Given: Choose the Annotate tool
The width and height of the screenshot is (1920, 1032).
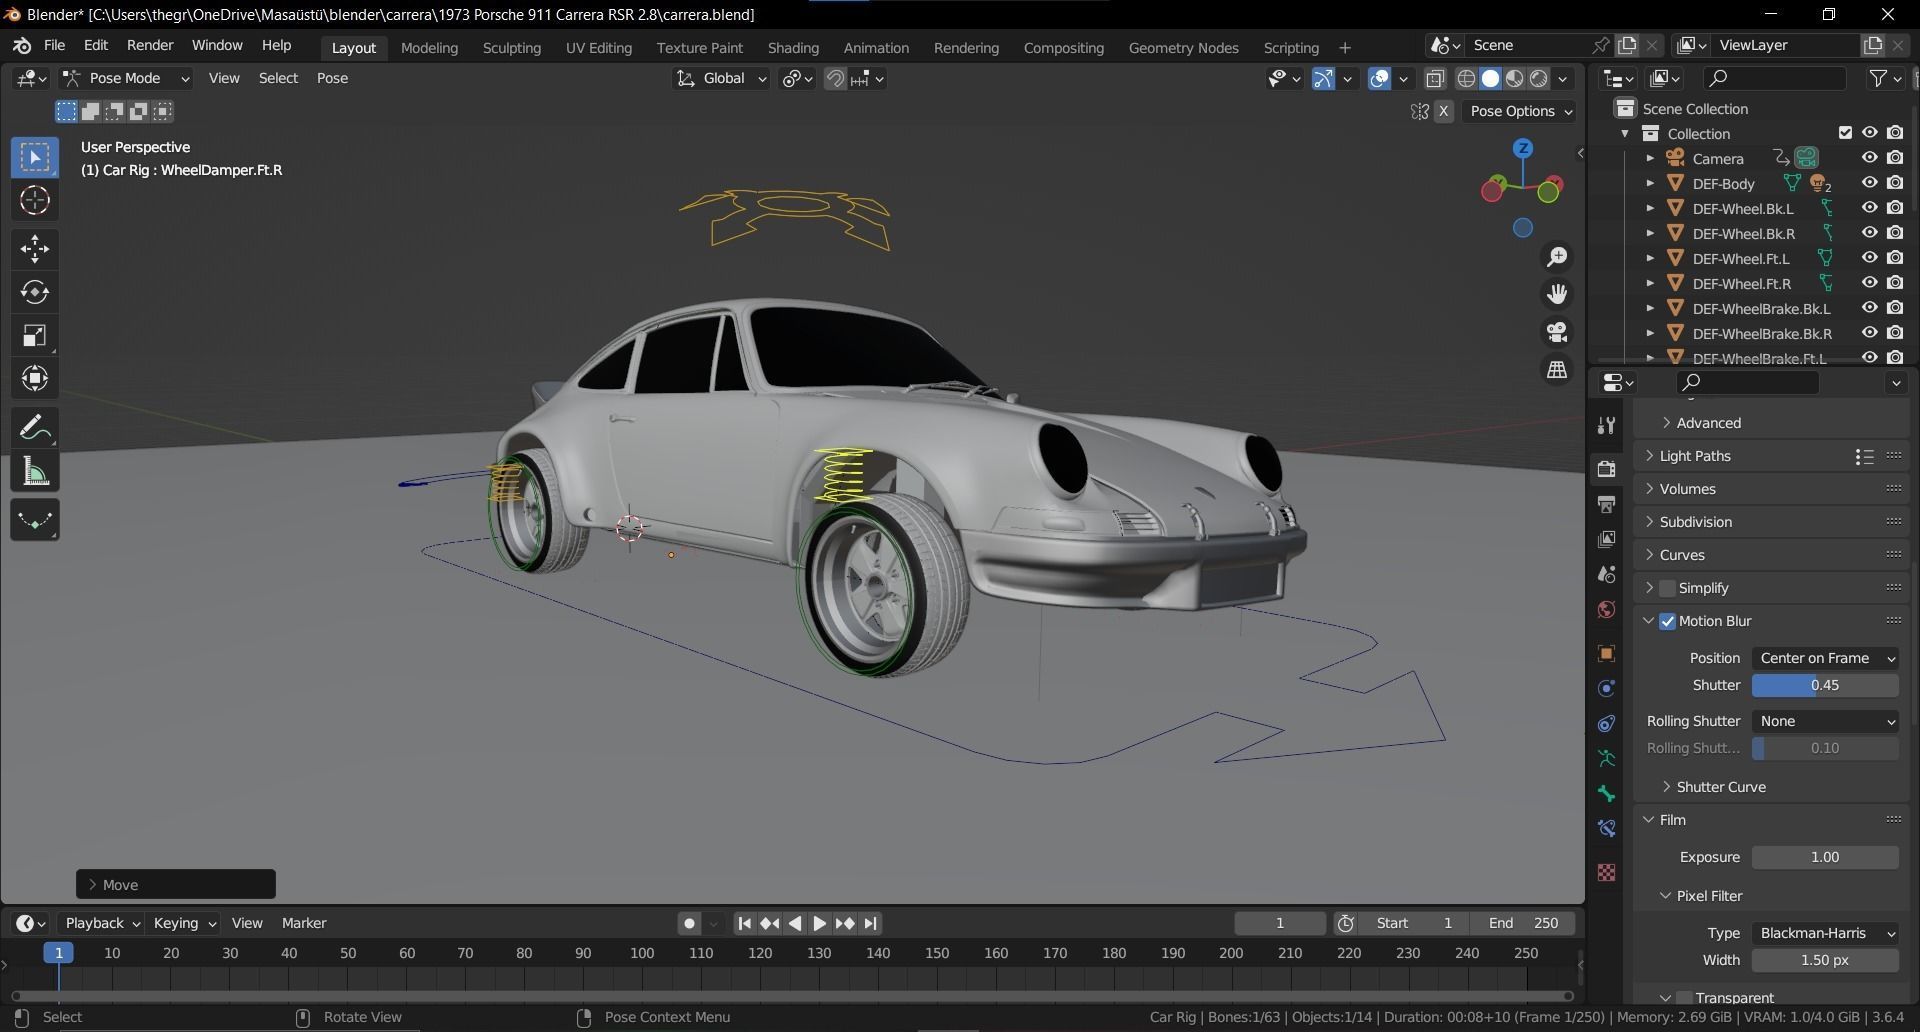Looking at the screenshot, I should click(x=35, y=428).
